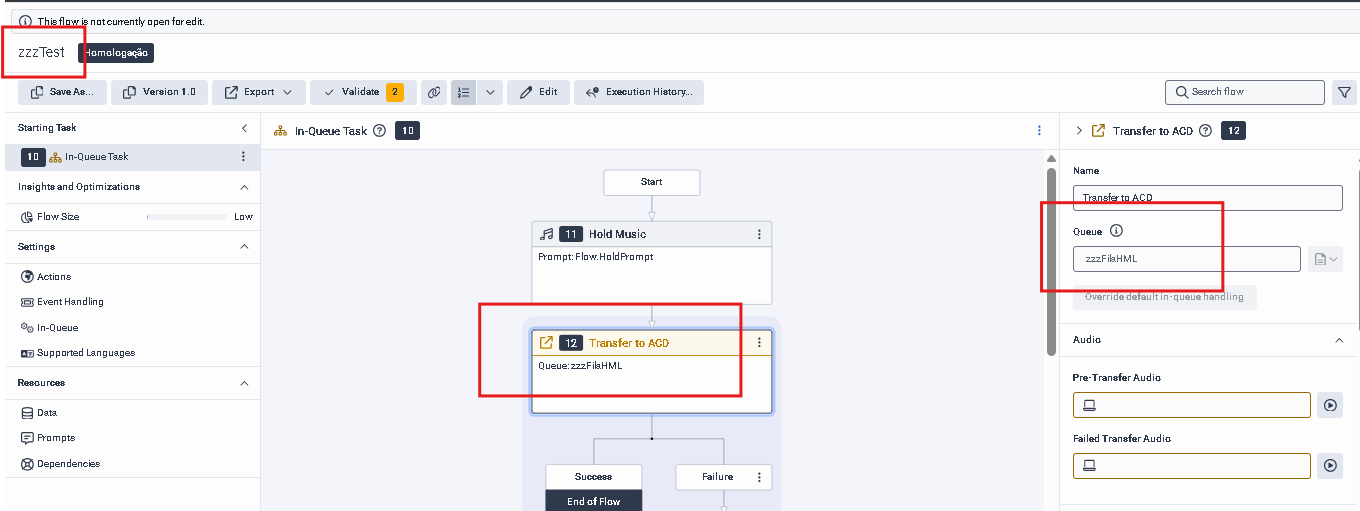The image size is (1360, 511).
Task: Toggle the numbered list view icon
Action: [x=463, y=92]
